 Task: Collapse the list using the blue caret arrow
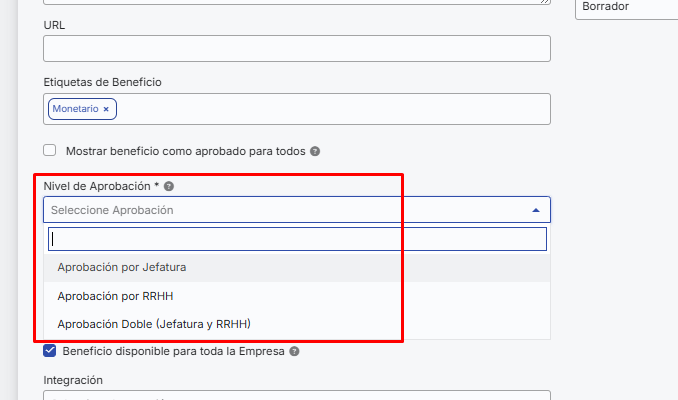(536, 210)
